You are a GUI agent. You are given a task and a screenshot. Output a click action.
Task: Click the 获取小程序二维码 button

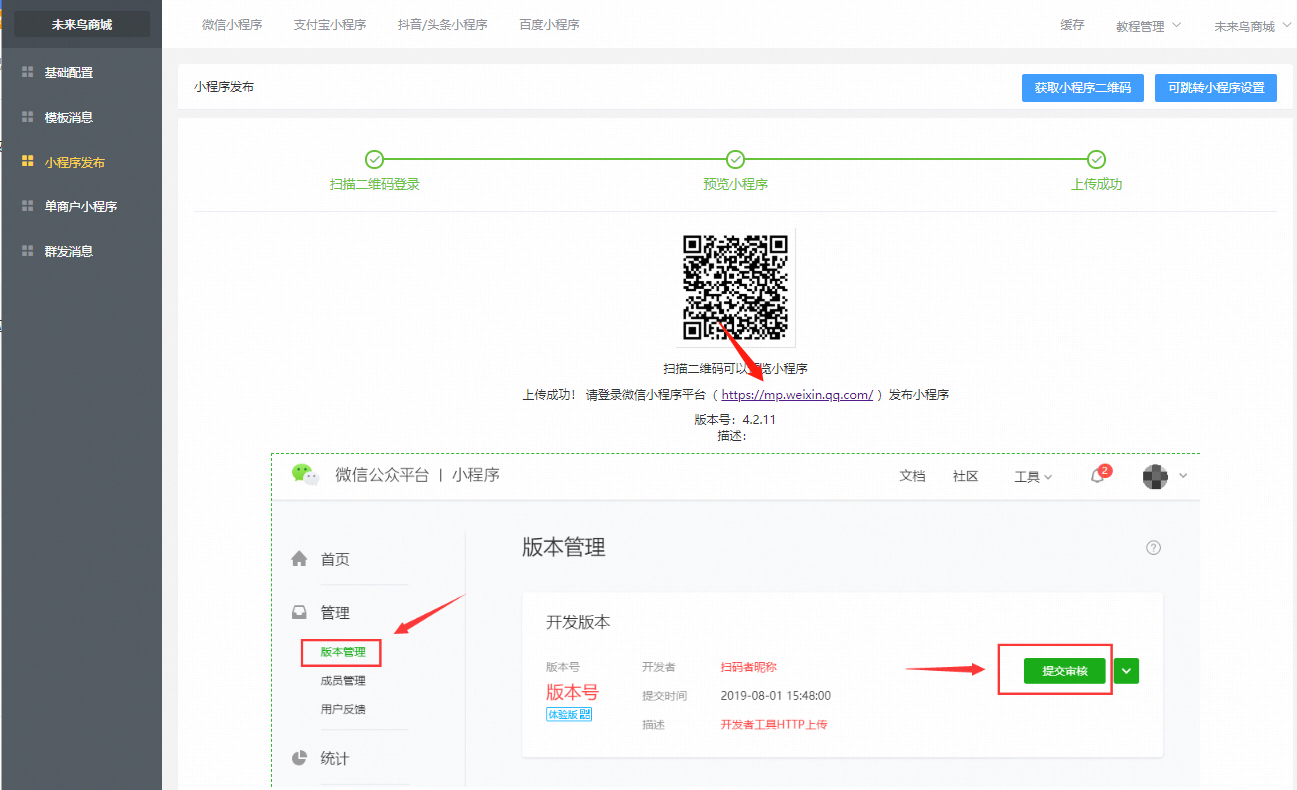1082,88
